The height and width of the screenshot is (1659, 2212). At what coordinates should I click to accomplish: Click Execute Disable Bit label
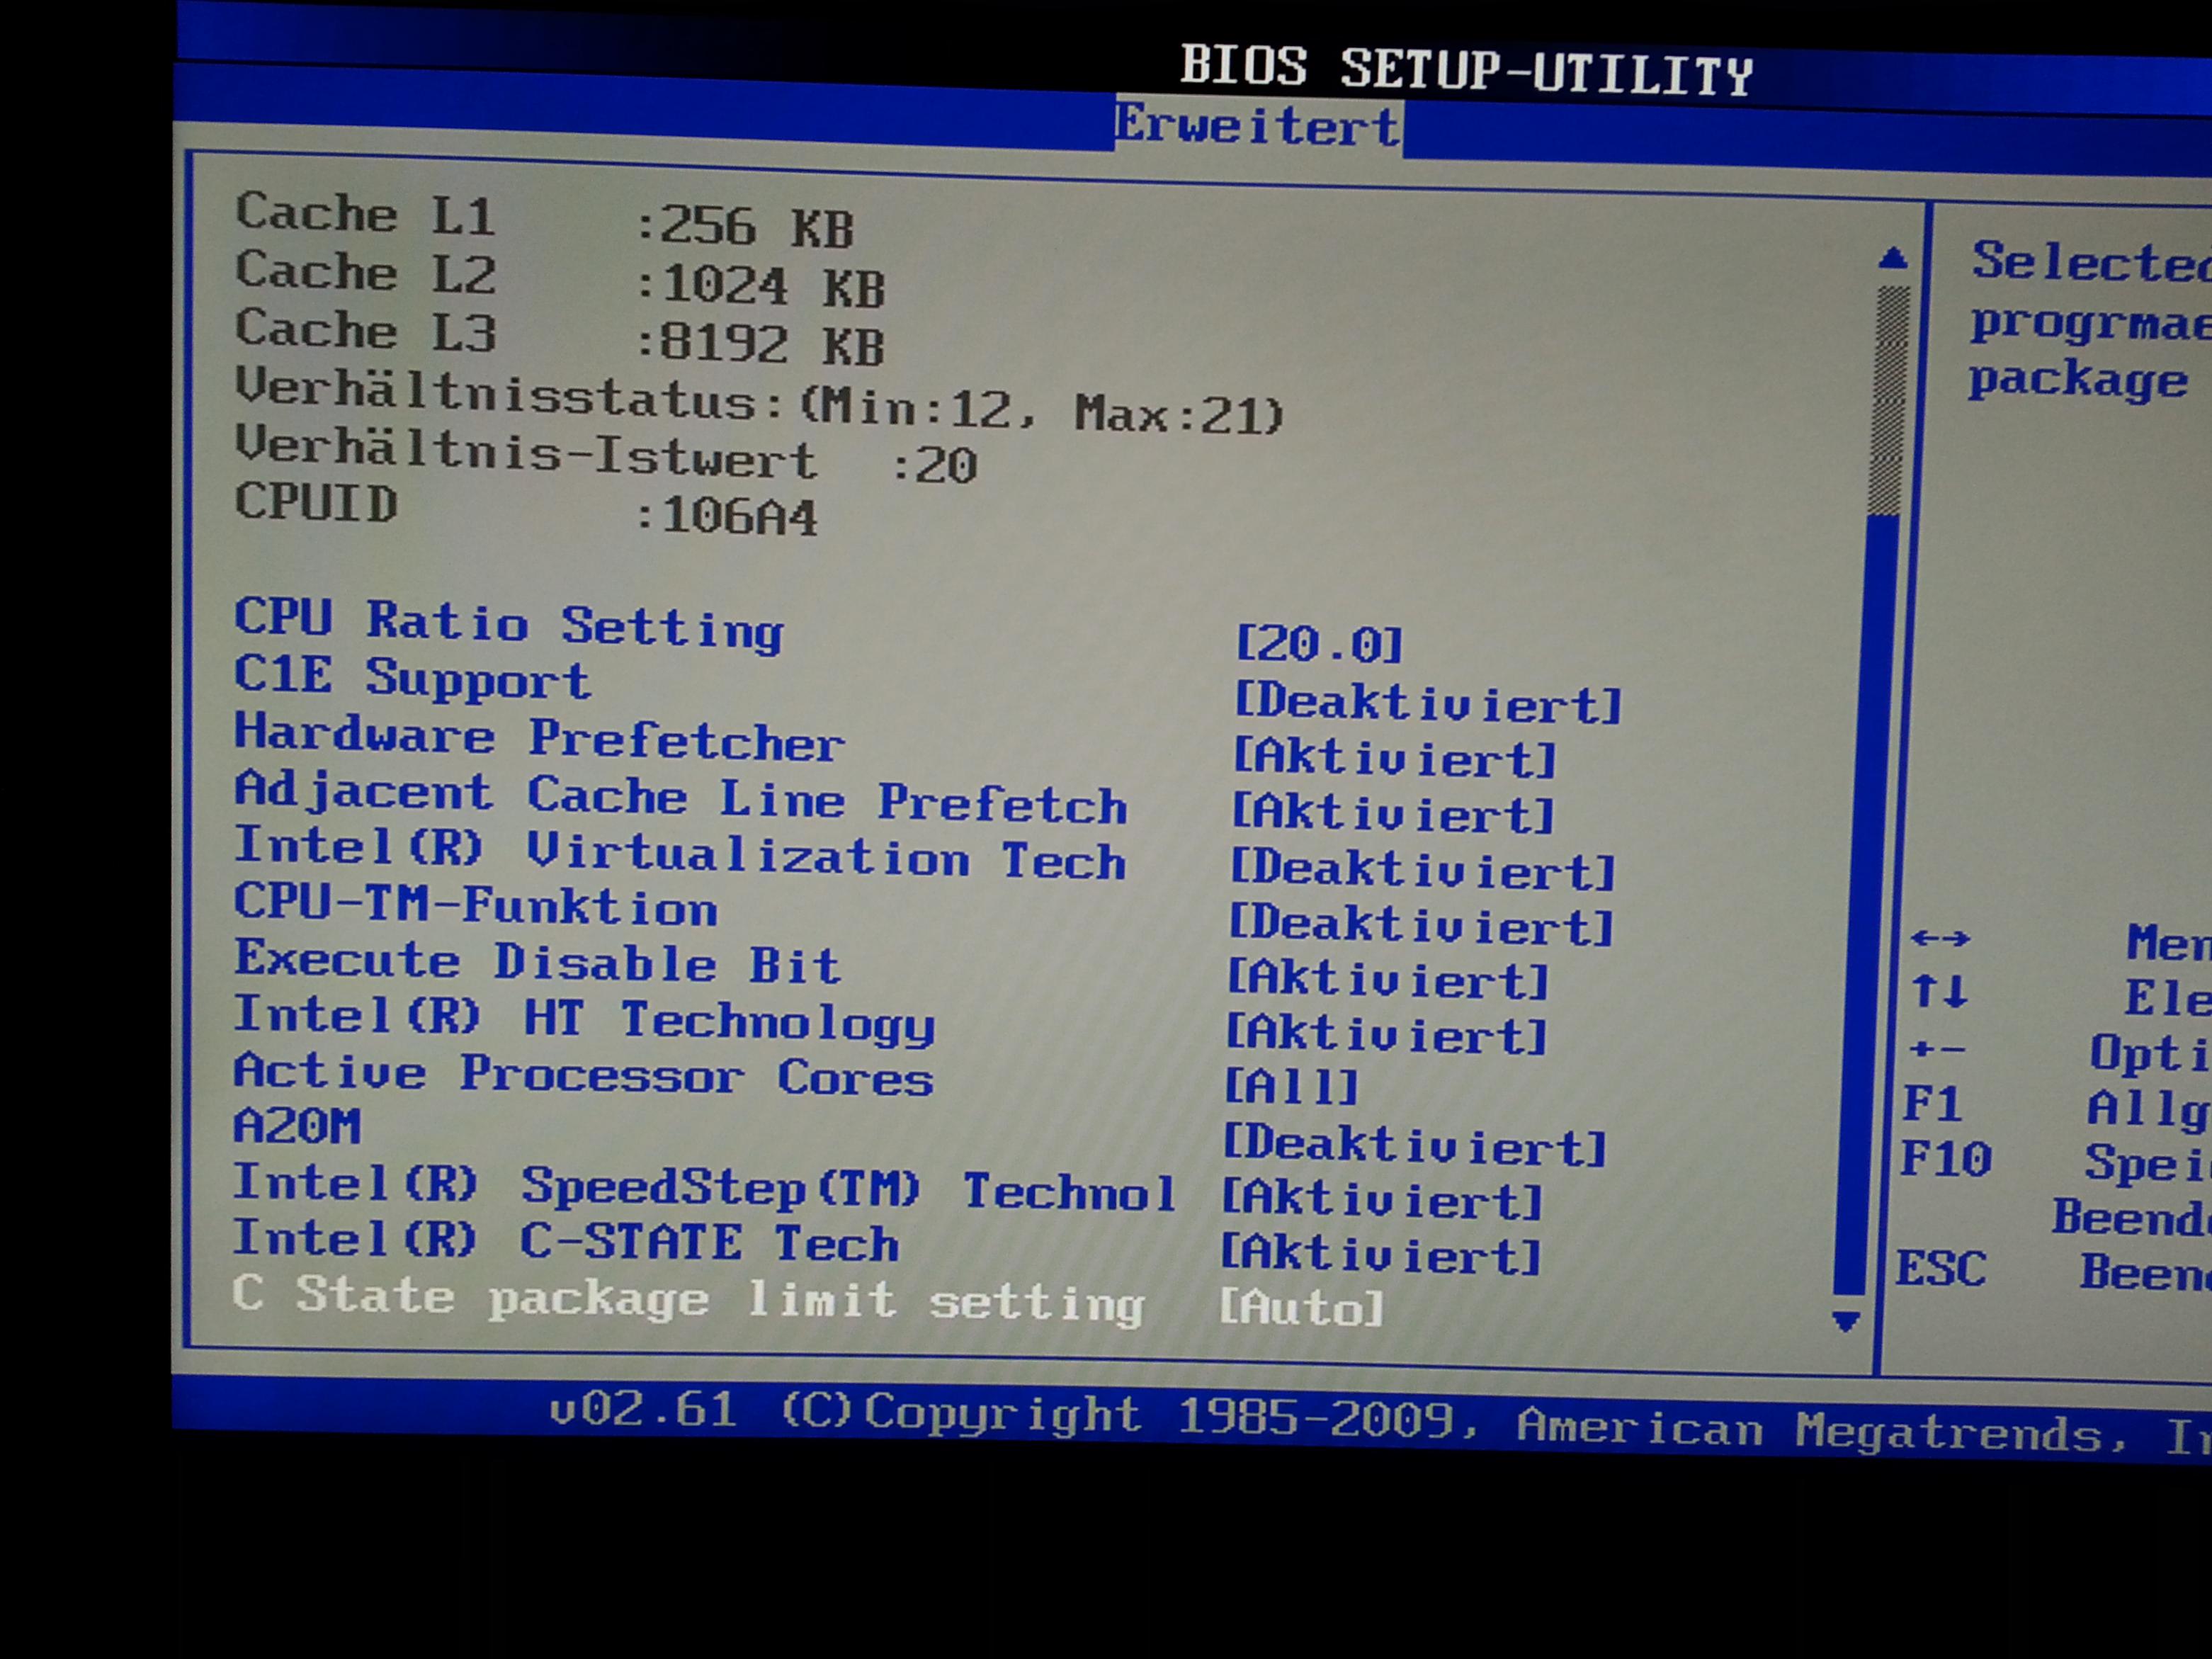click(x=537, y=961)
